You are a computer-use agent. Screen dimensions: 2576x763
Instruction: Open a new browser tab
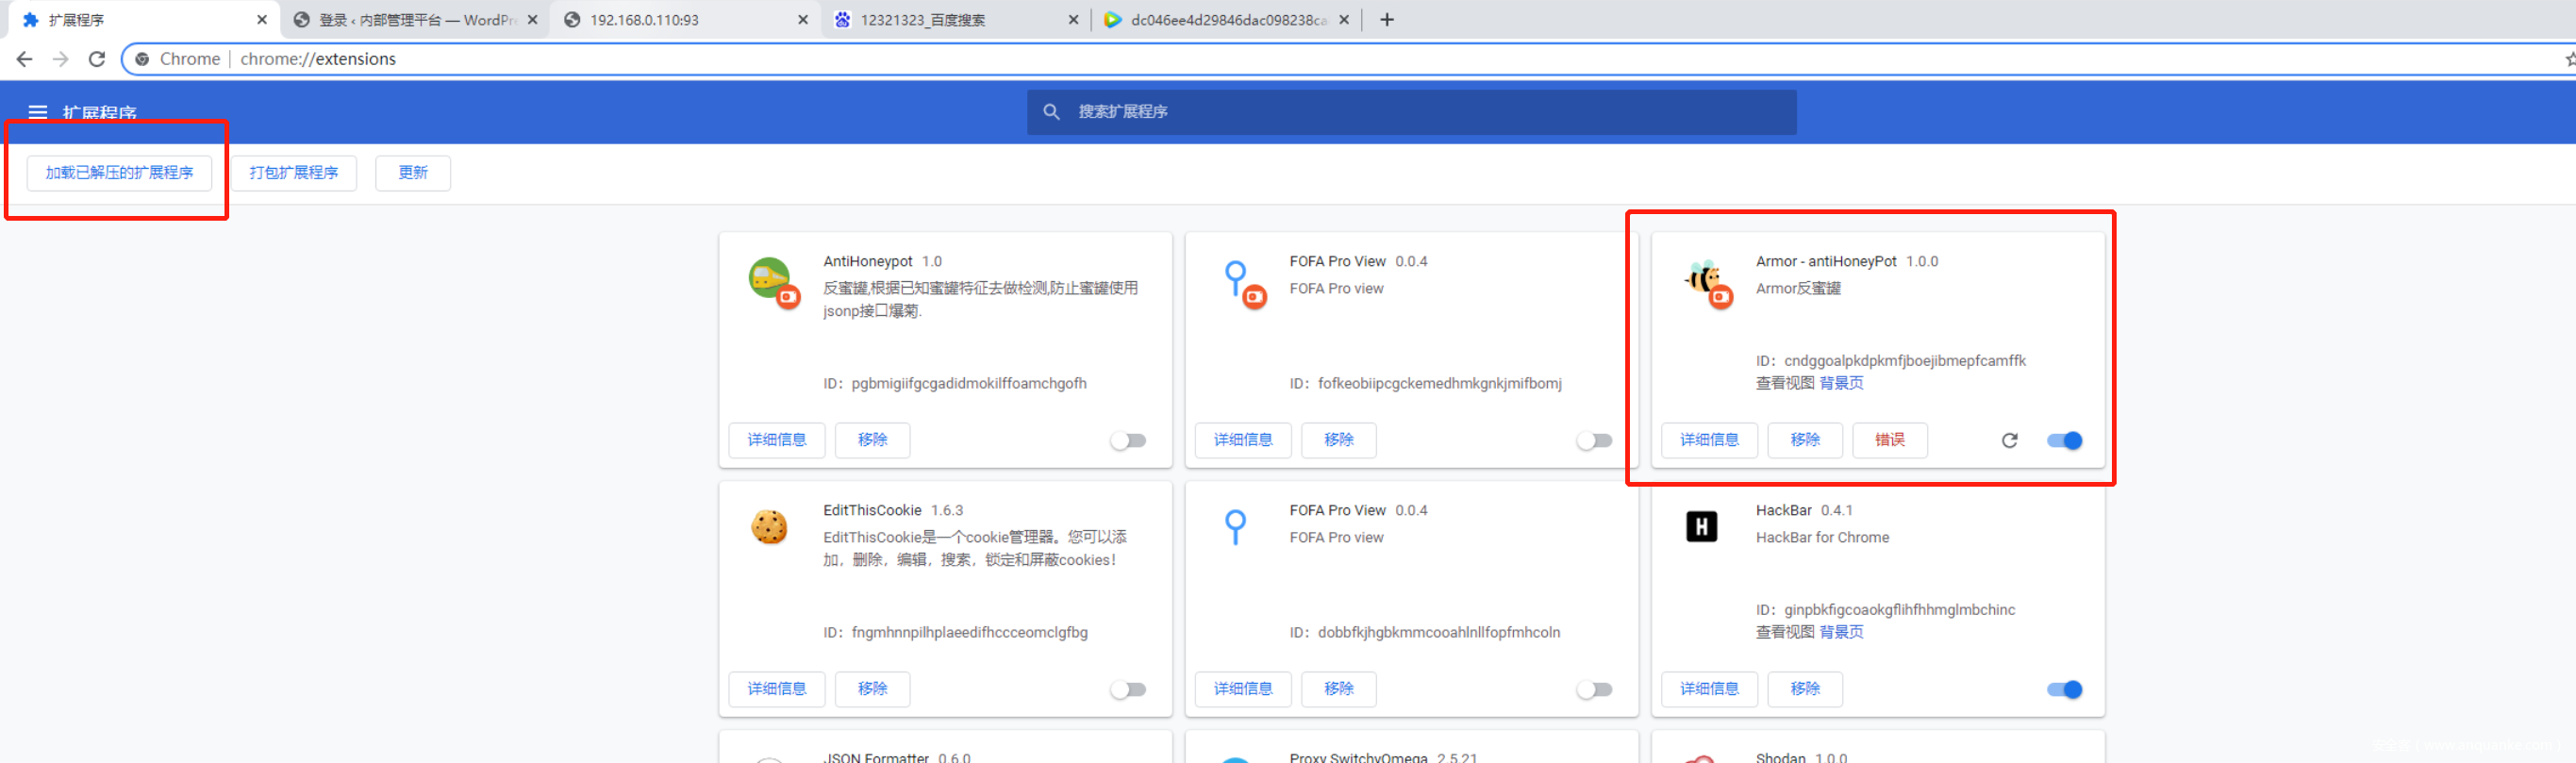coord(1386,20)
